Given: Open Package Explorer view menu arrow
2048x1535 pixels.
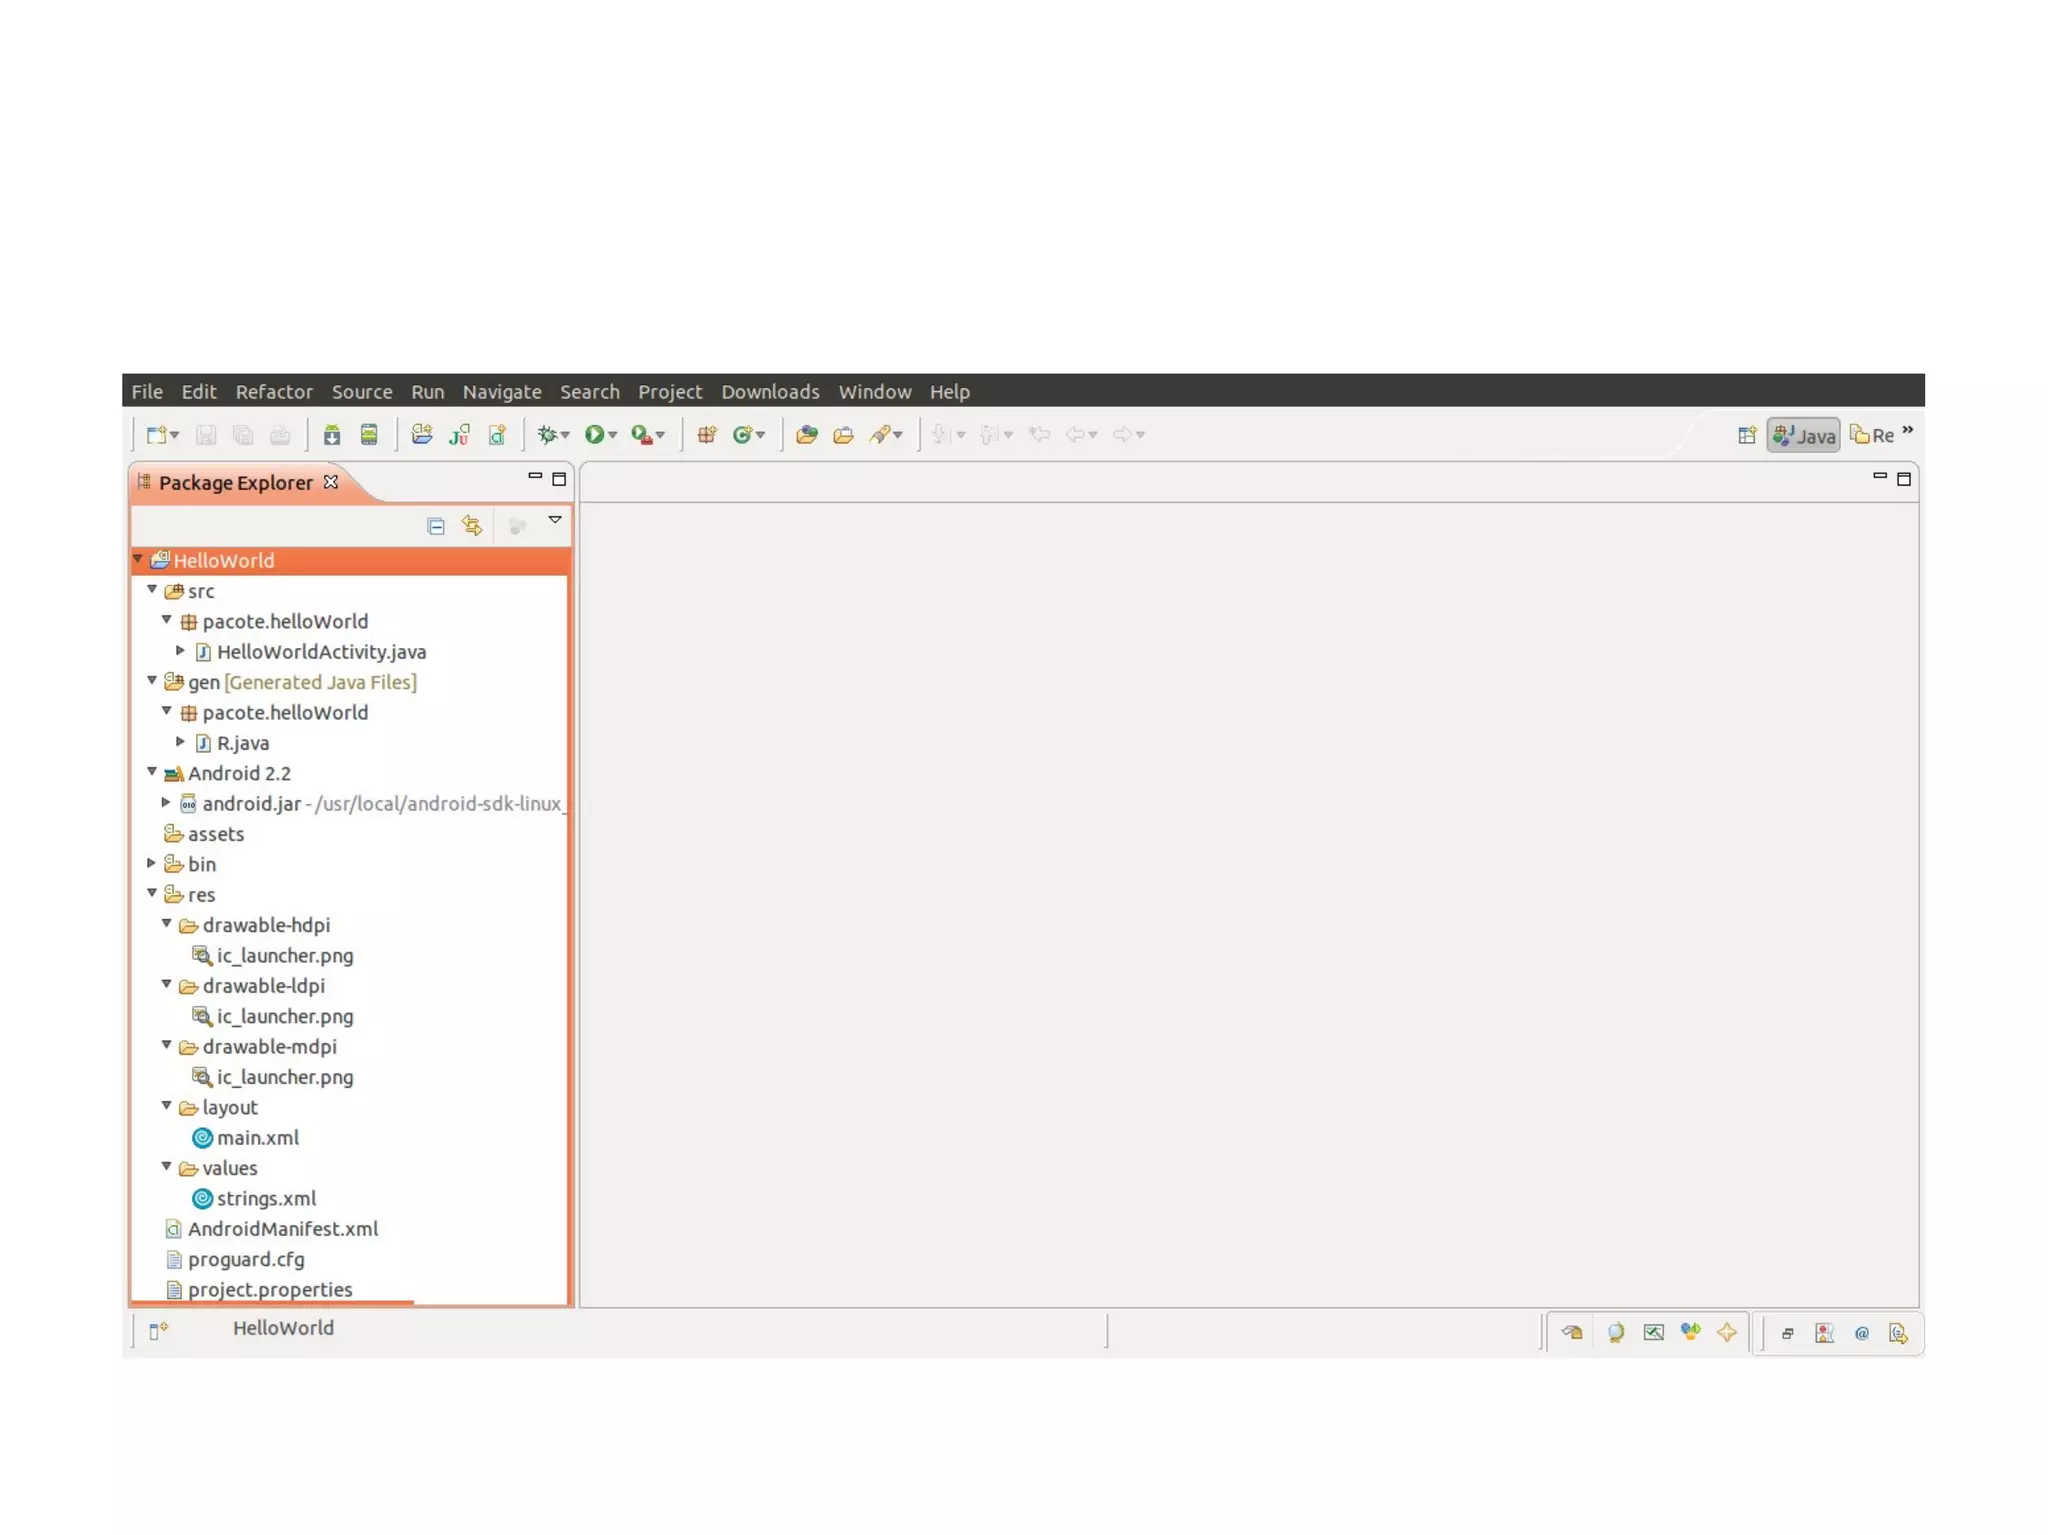Looking at the screenshot, I should (555, 520).
